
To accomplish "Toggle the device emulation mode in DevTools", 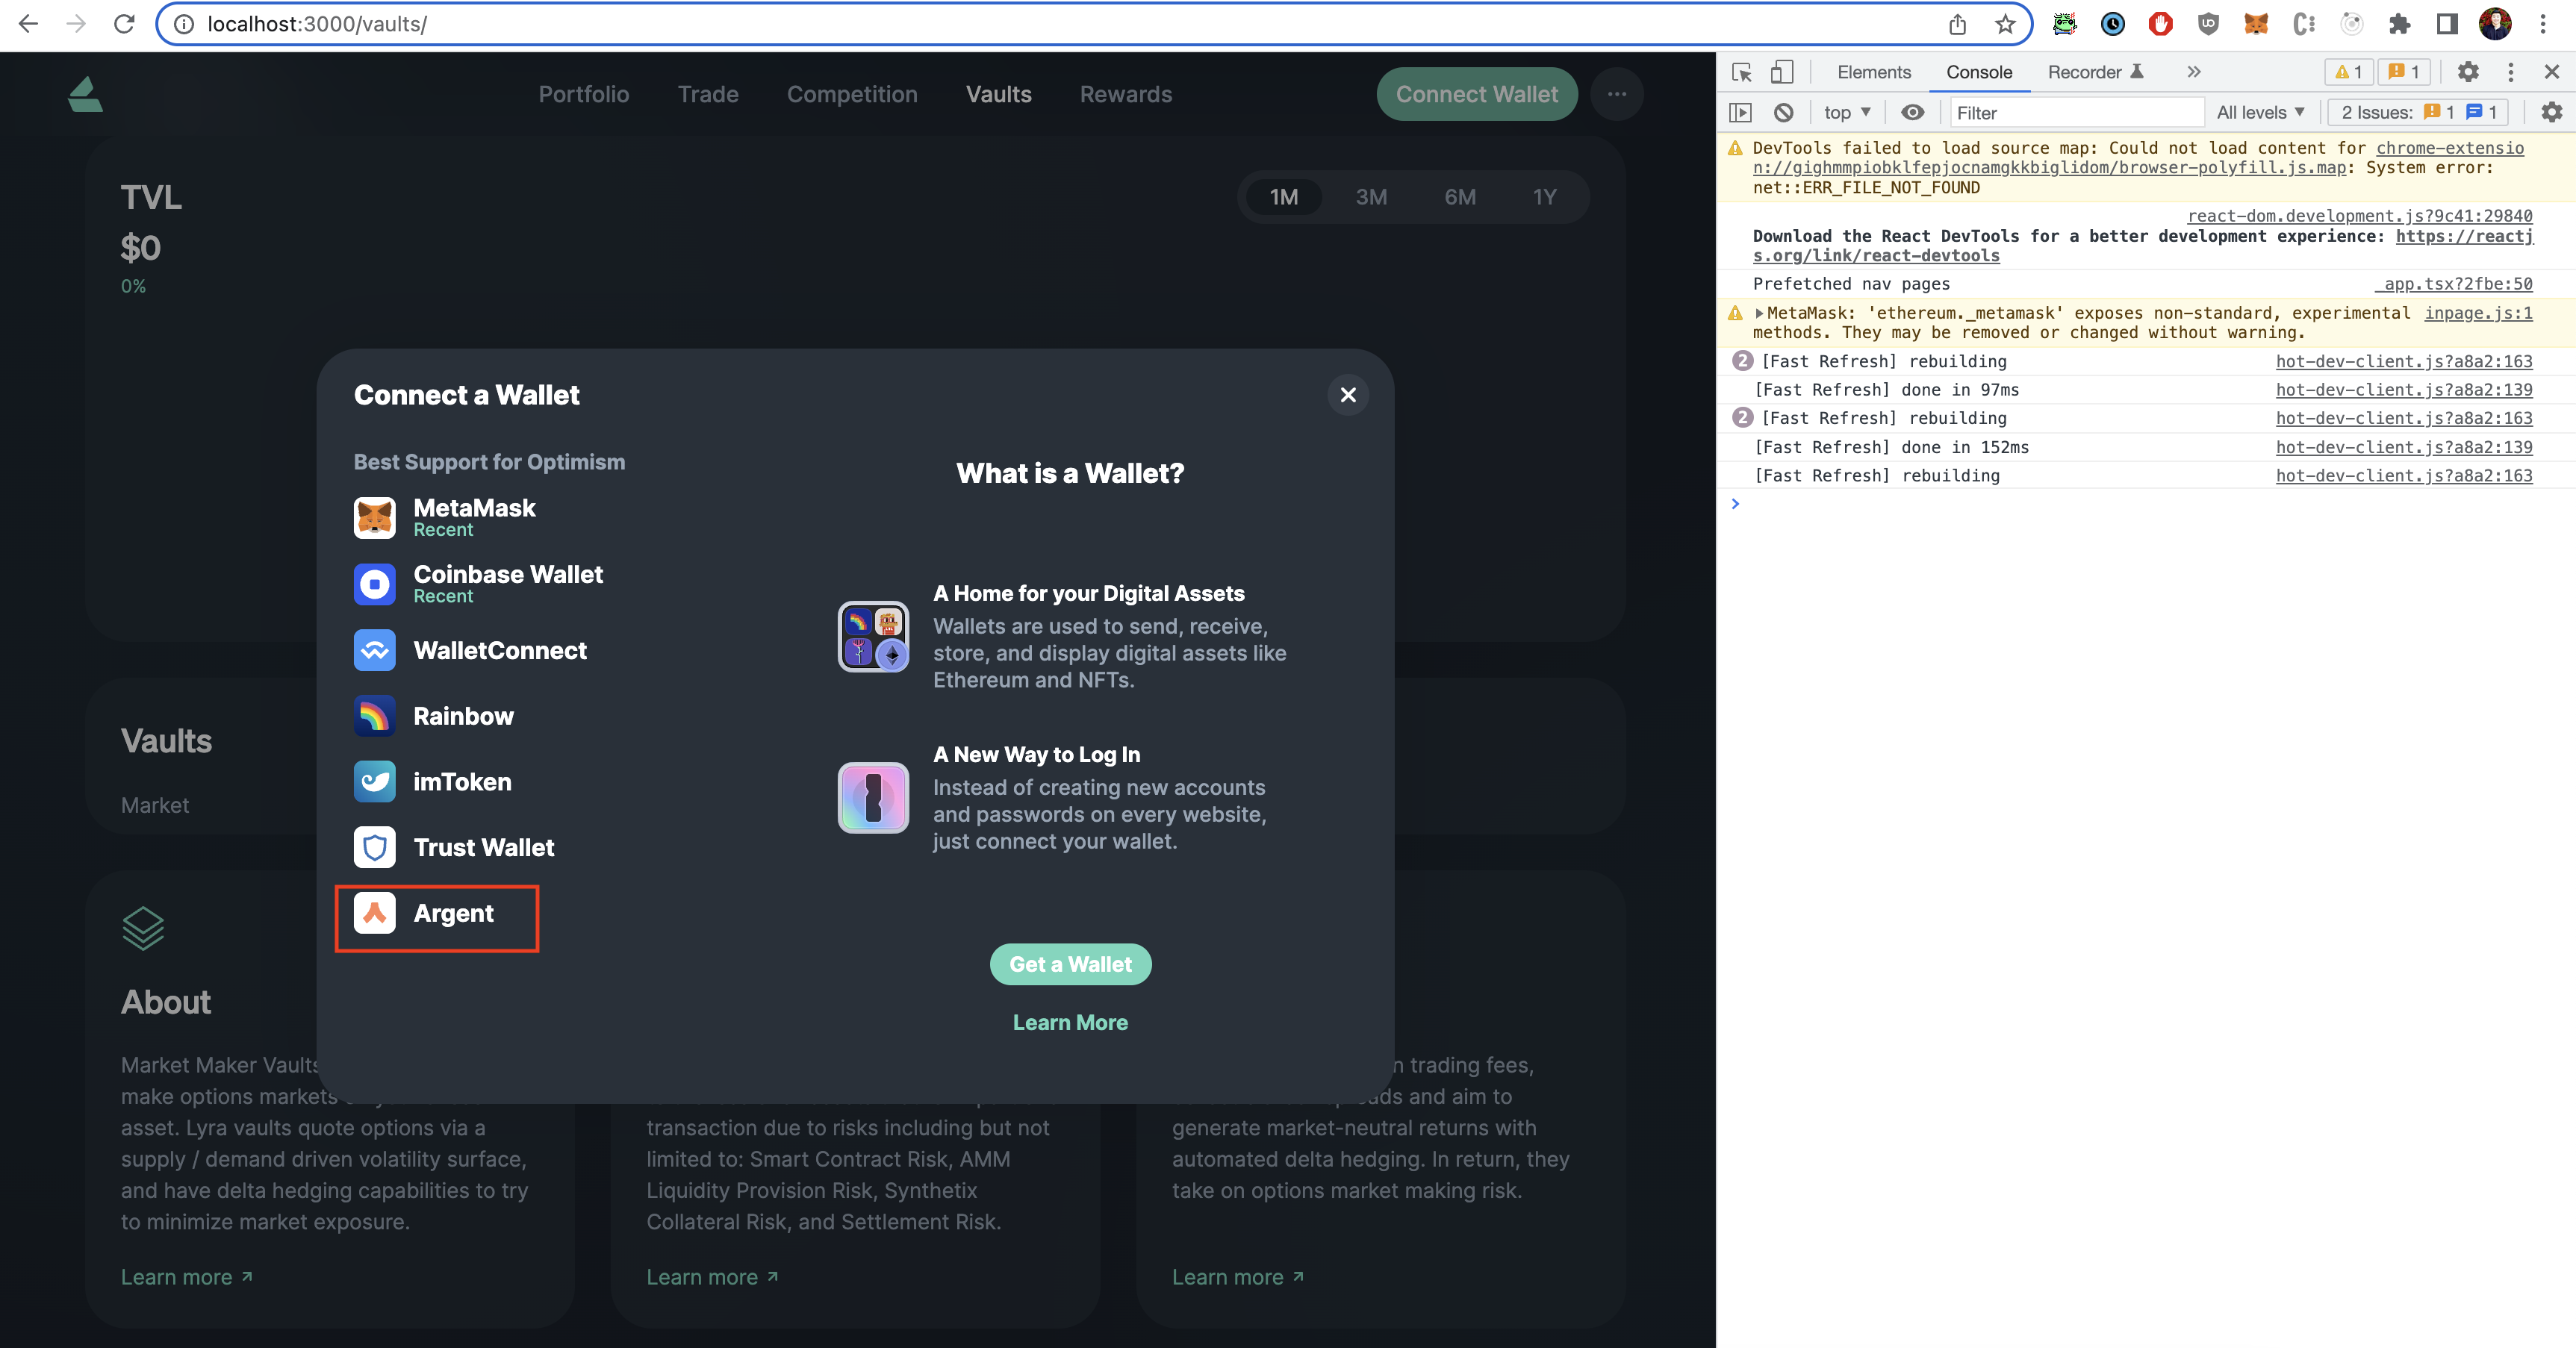I will tap(1782, 72).
